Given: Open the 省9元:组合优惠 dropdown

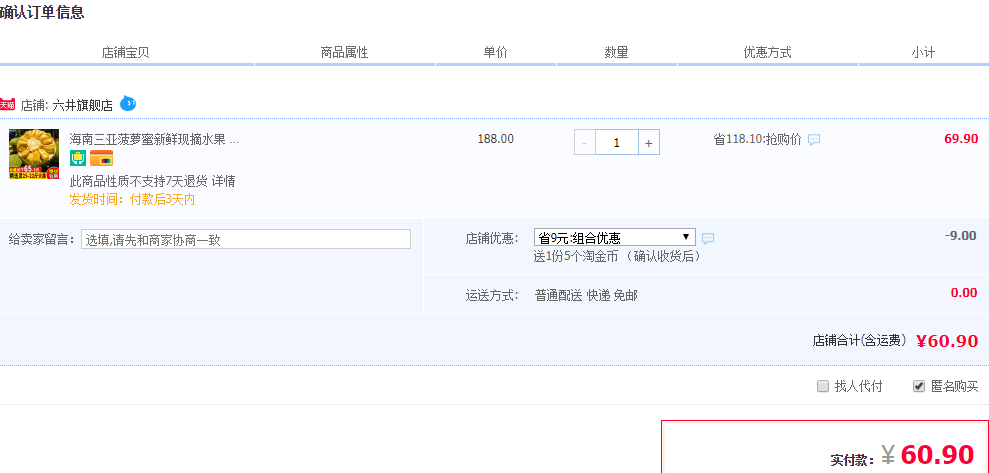Looking at the screenshot, I should point(614,237).
